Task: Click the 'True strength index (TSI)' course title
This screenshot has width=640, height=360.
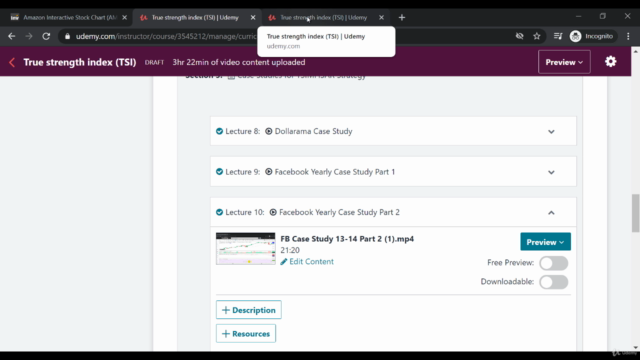Action: coord(80,62)
